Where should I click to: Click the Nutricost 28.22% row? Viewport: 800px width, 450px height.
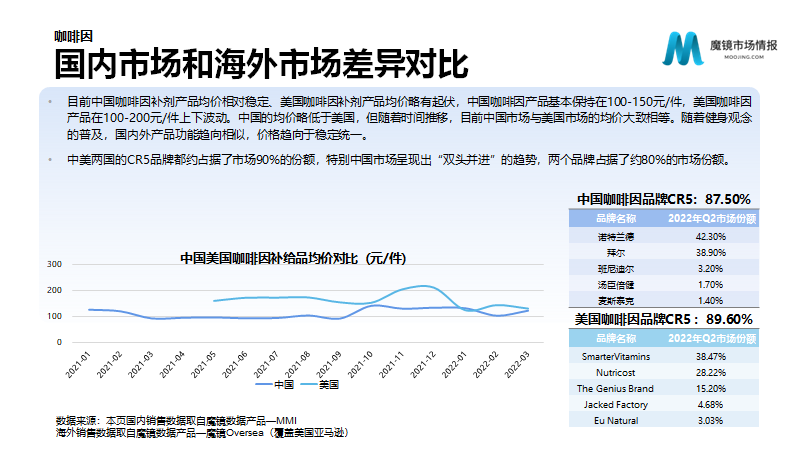(x=664, y=372)
